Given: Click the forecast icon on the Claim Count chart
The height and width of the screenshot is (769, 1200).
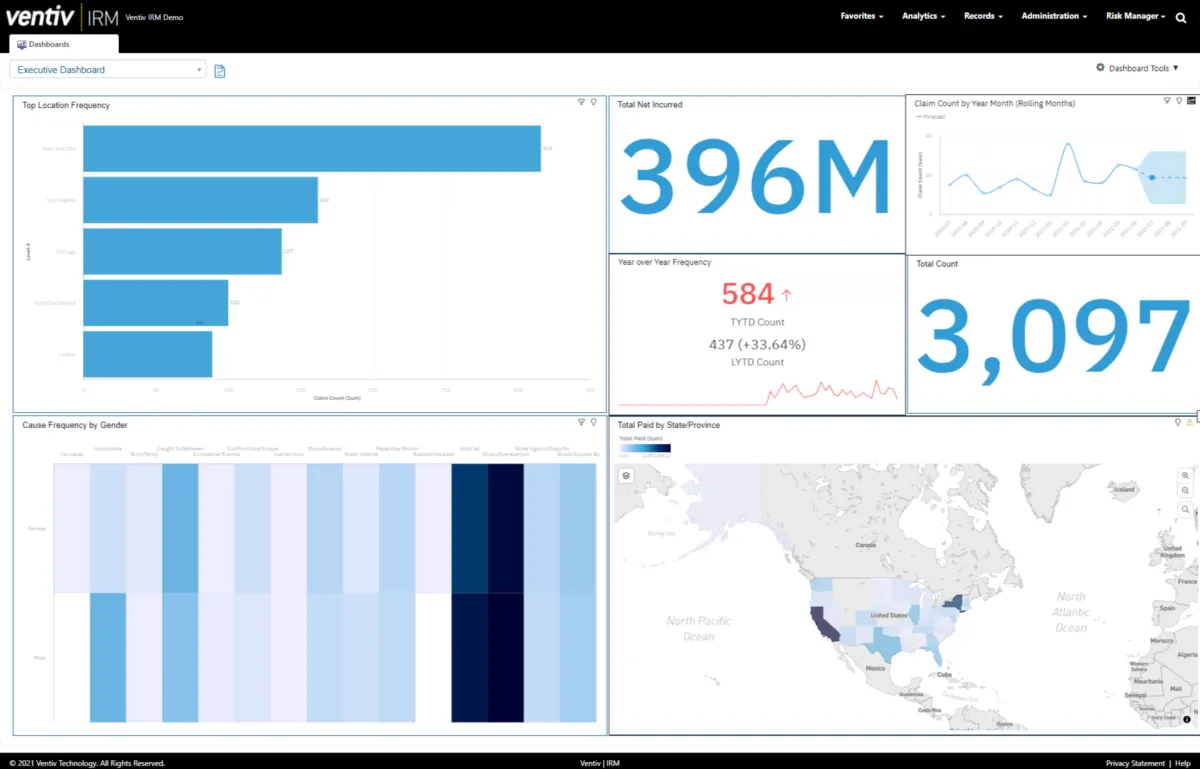Looking at the screenshot, I should tap(1191, 100).
